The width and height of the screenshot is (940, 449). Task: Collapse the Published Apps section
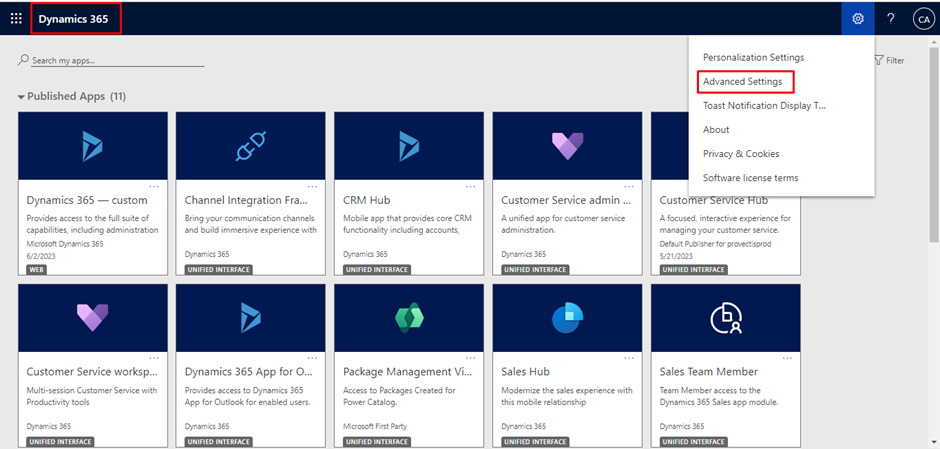[22, 97]
